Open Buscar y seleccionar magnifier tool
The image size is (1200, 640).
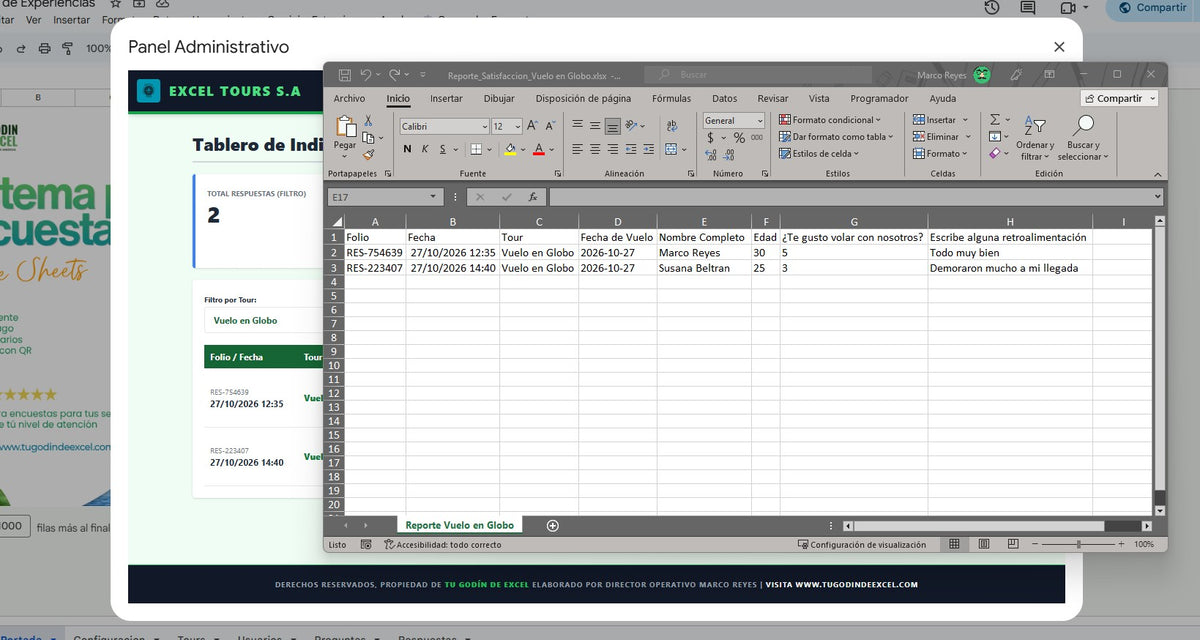[1082, 126]
